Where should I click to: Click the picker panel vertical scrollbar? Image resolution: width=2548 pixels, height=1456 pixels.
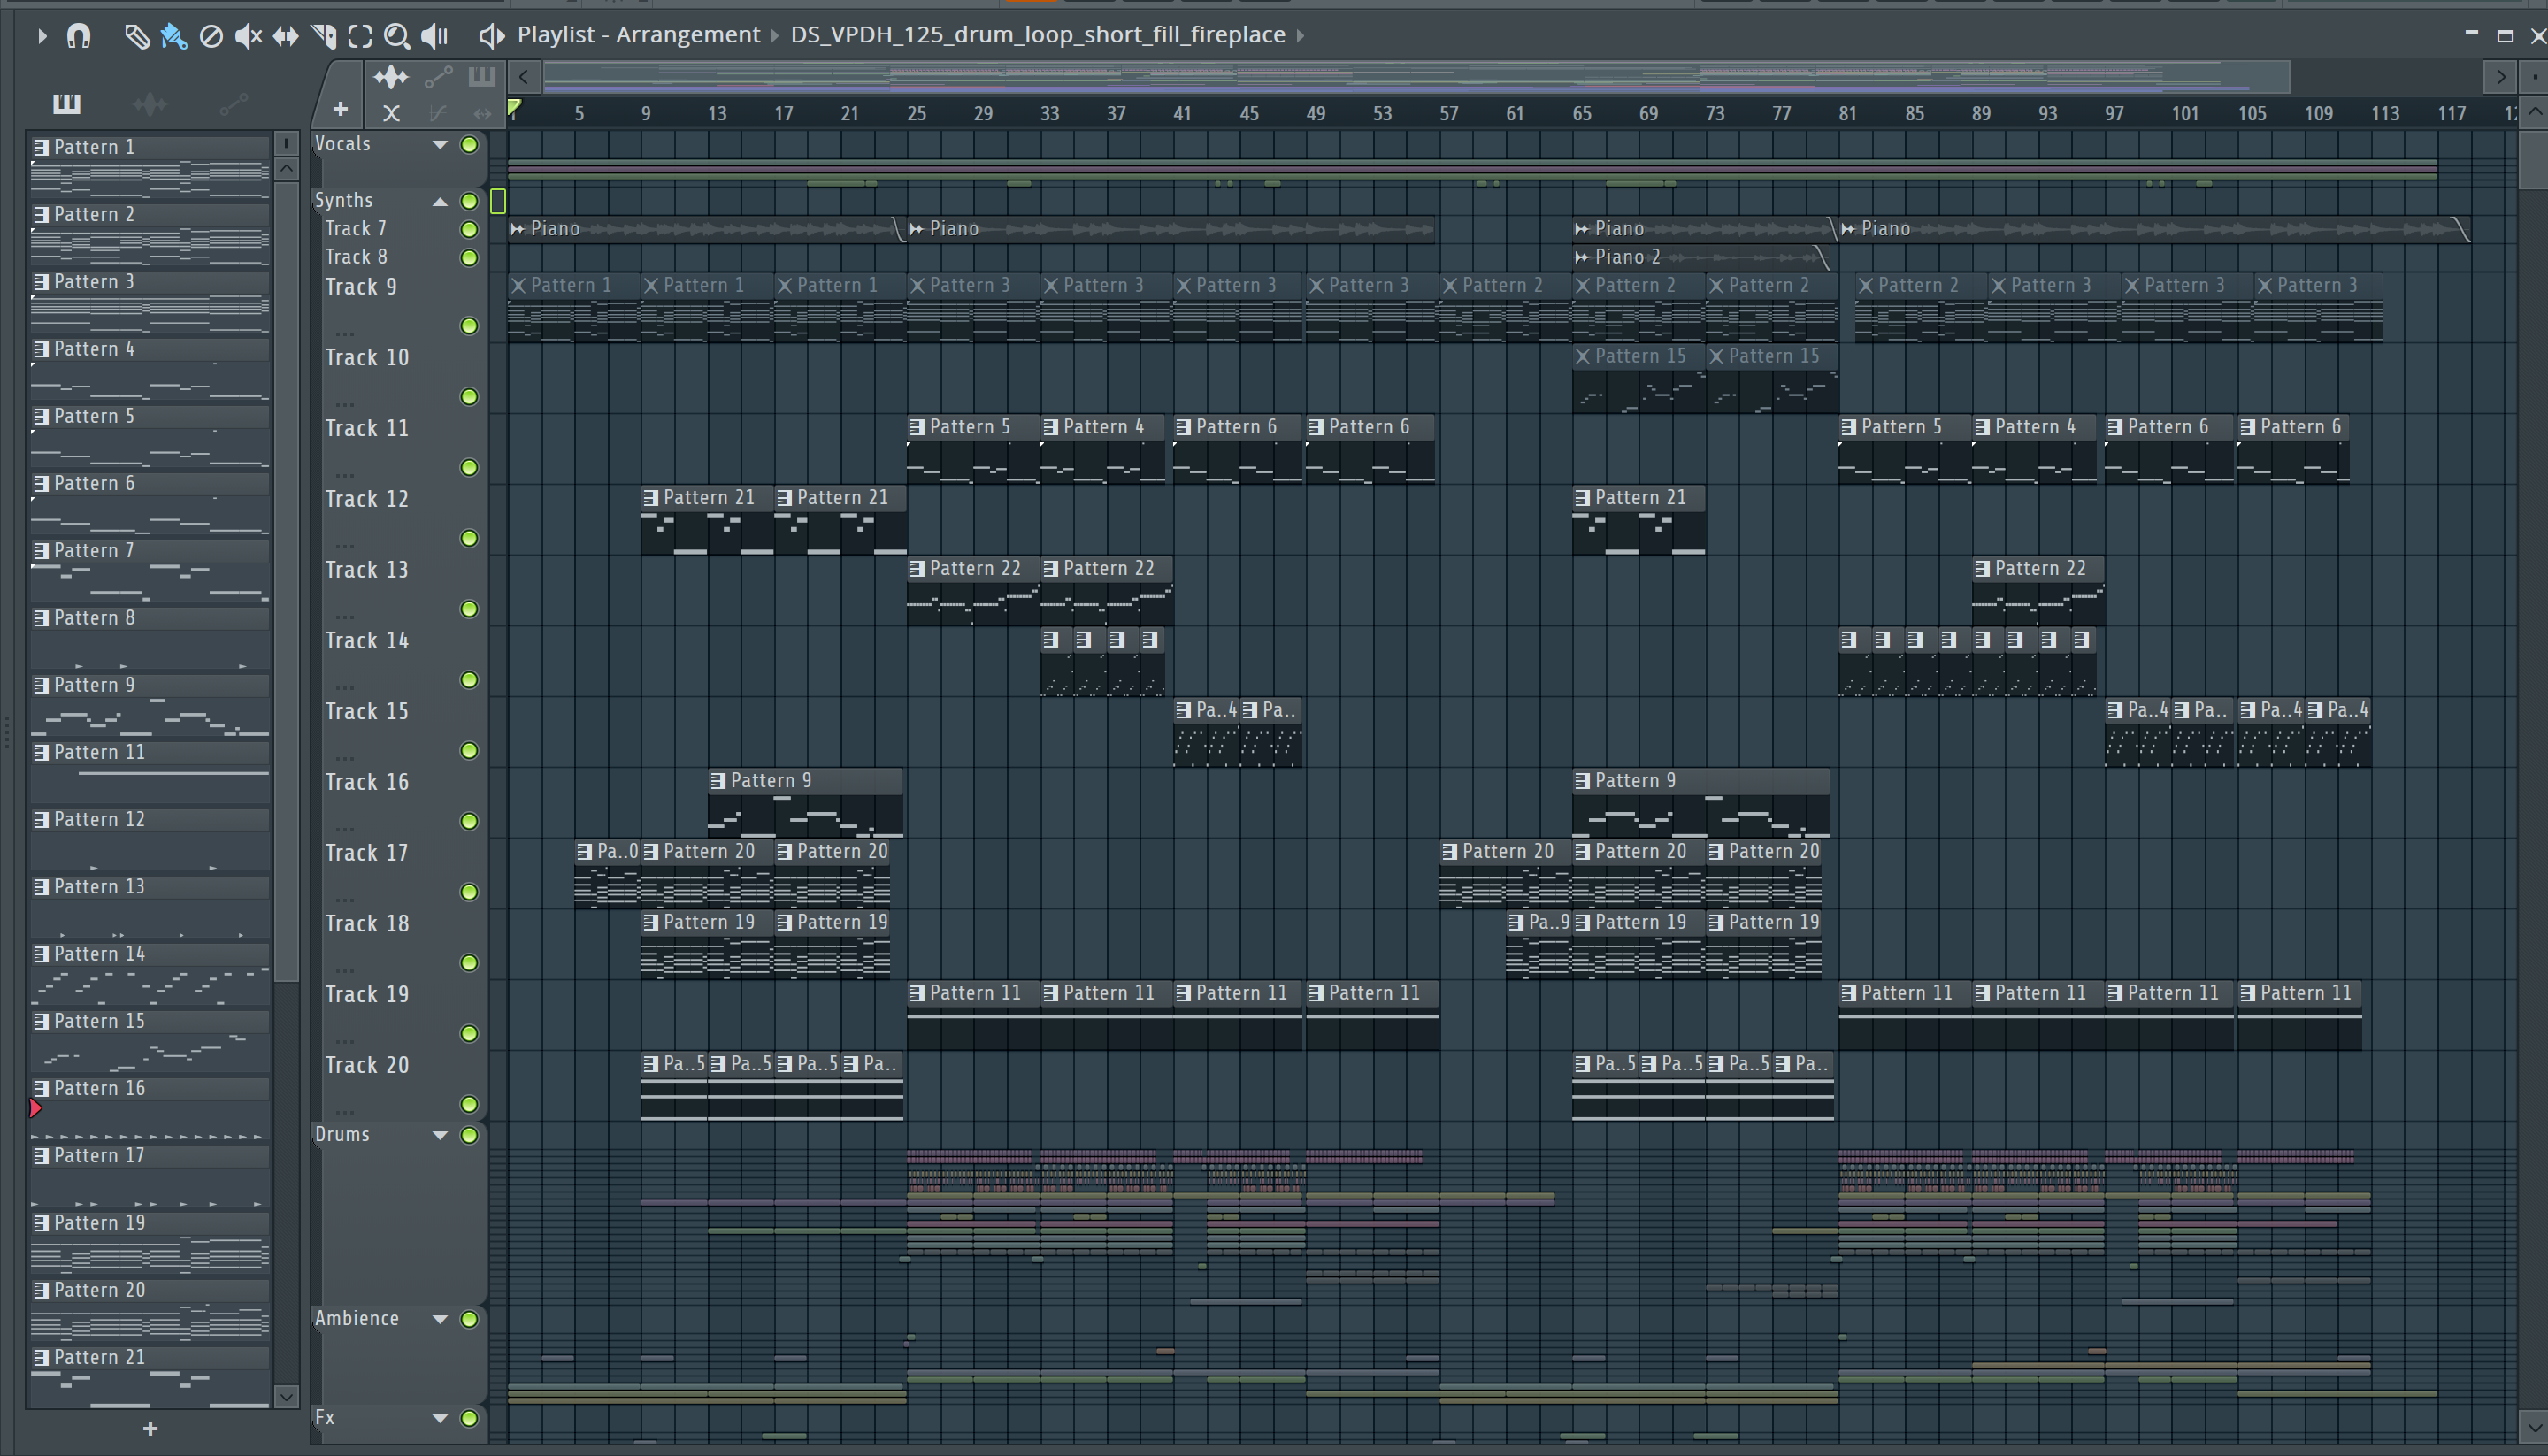click(x=286, y=580)
